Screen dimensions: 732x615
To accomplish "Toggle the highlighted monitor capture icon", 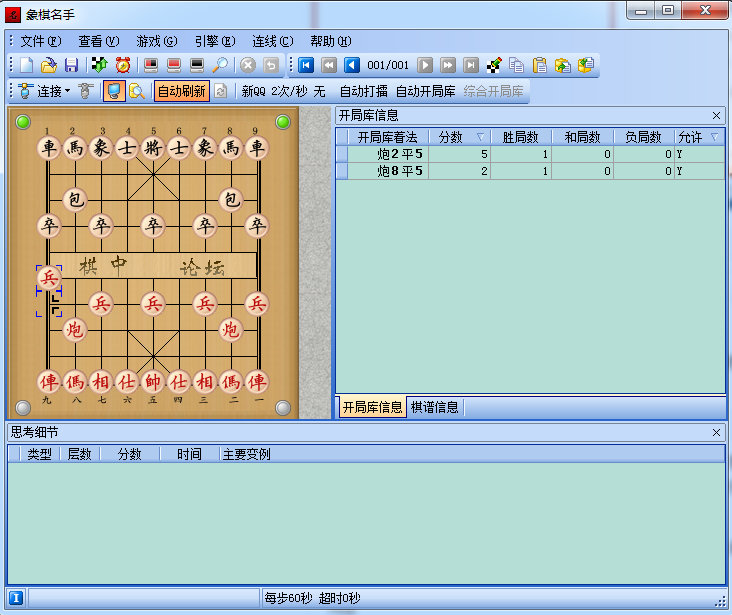I will click(x=114, y=91).
